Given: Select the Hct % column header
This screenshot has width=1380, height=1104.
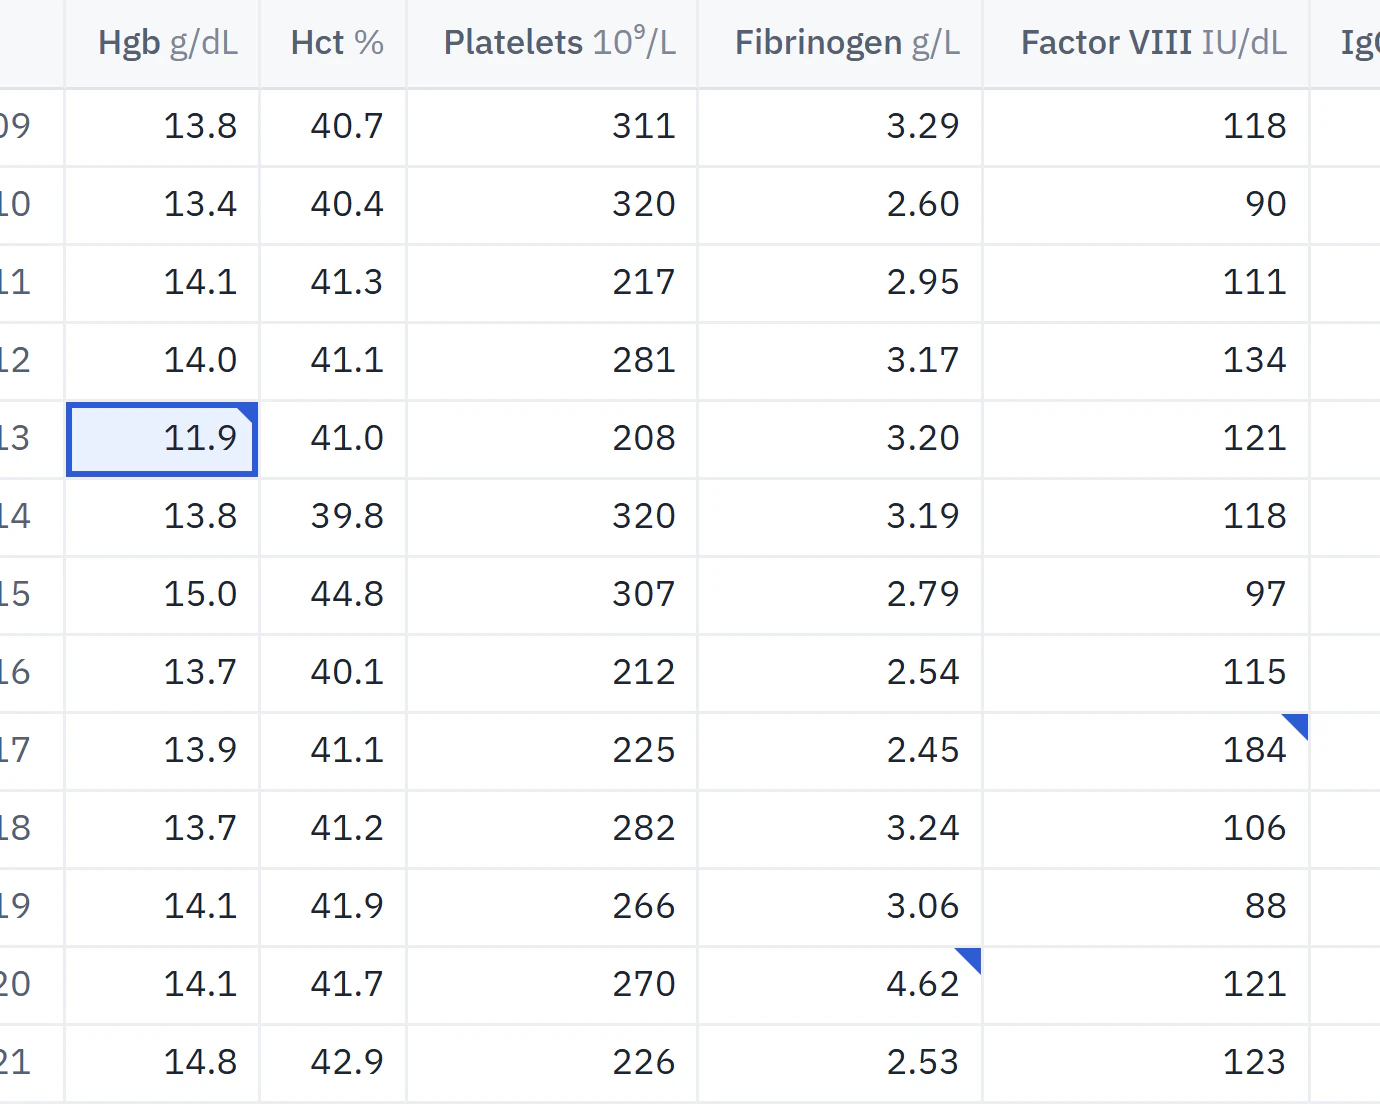Looking at the screenshot, I should [x=333, y=43].
